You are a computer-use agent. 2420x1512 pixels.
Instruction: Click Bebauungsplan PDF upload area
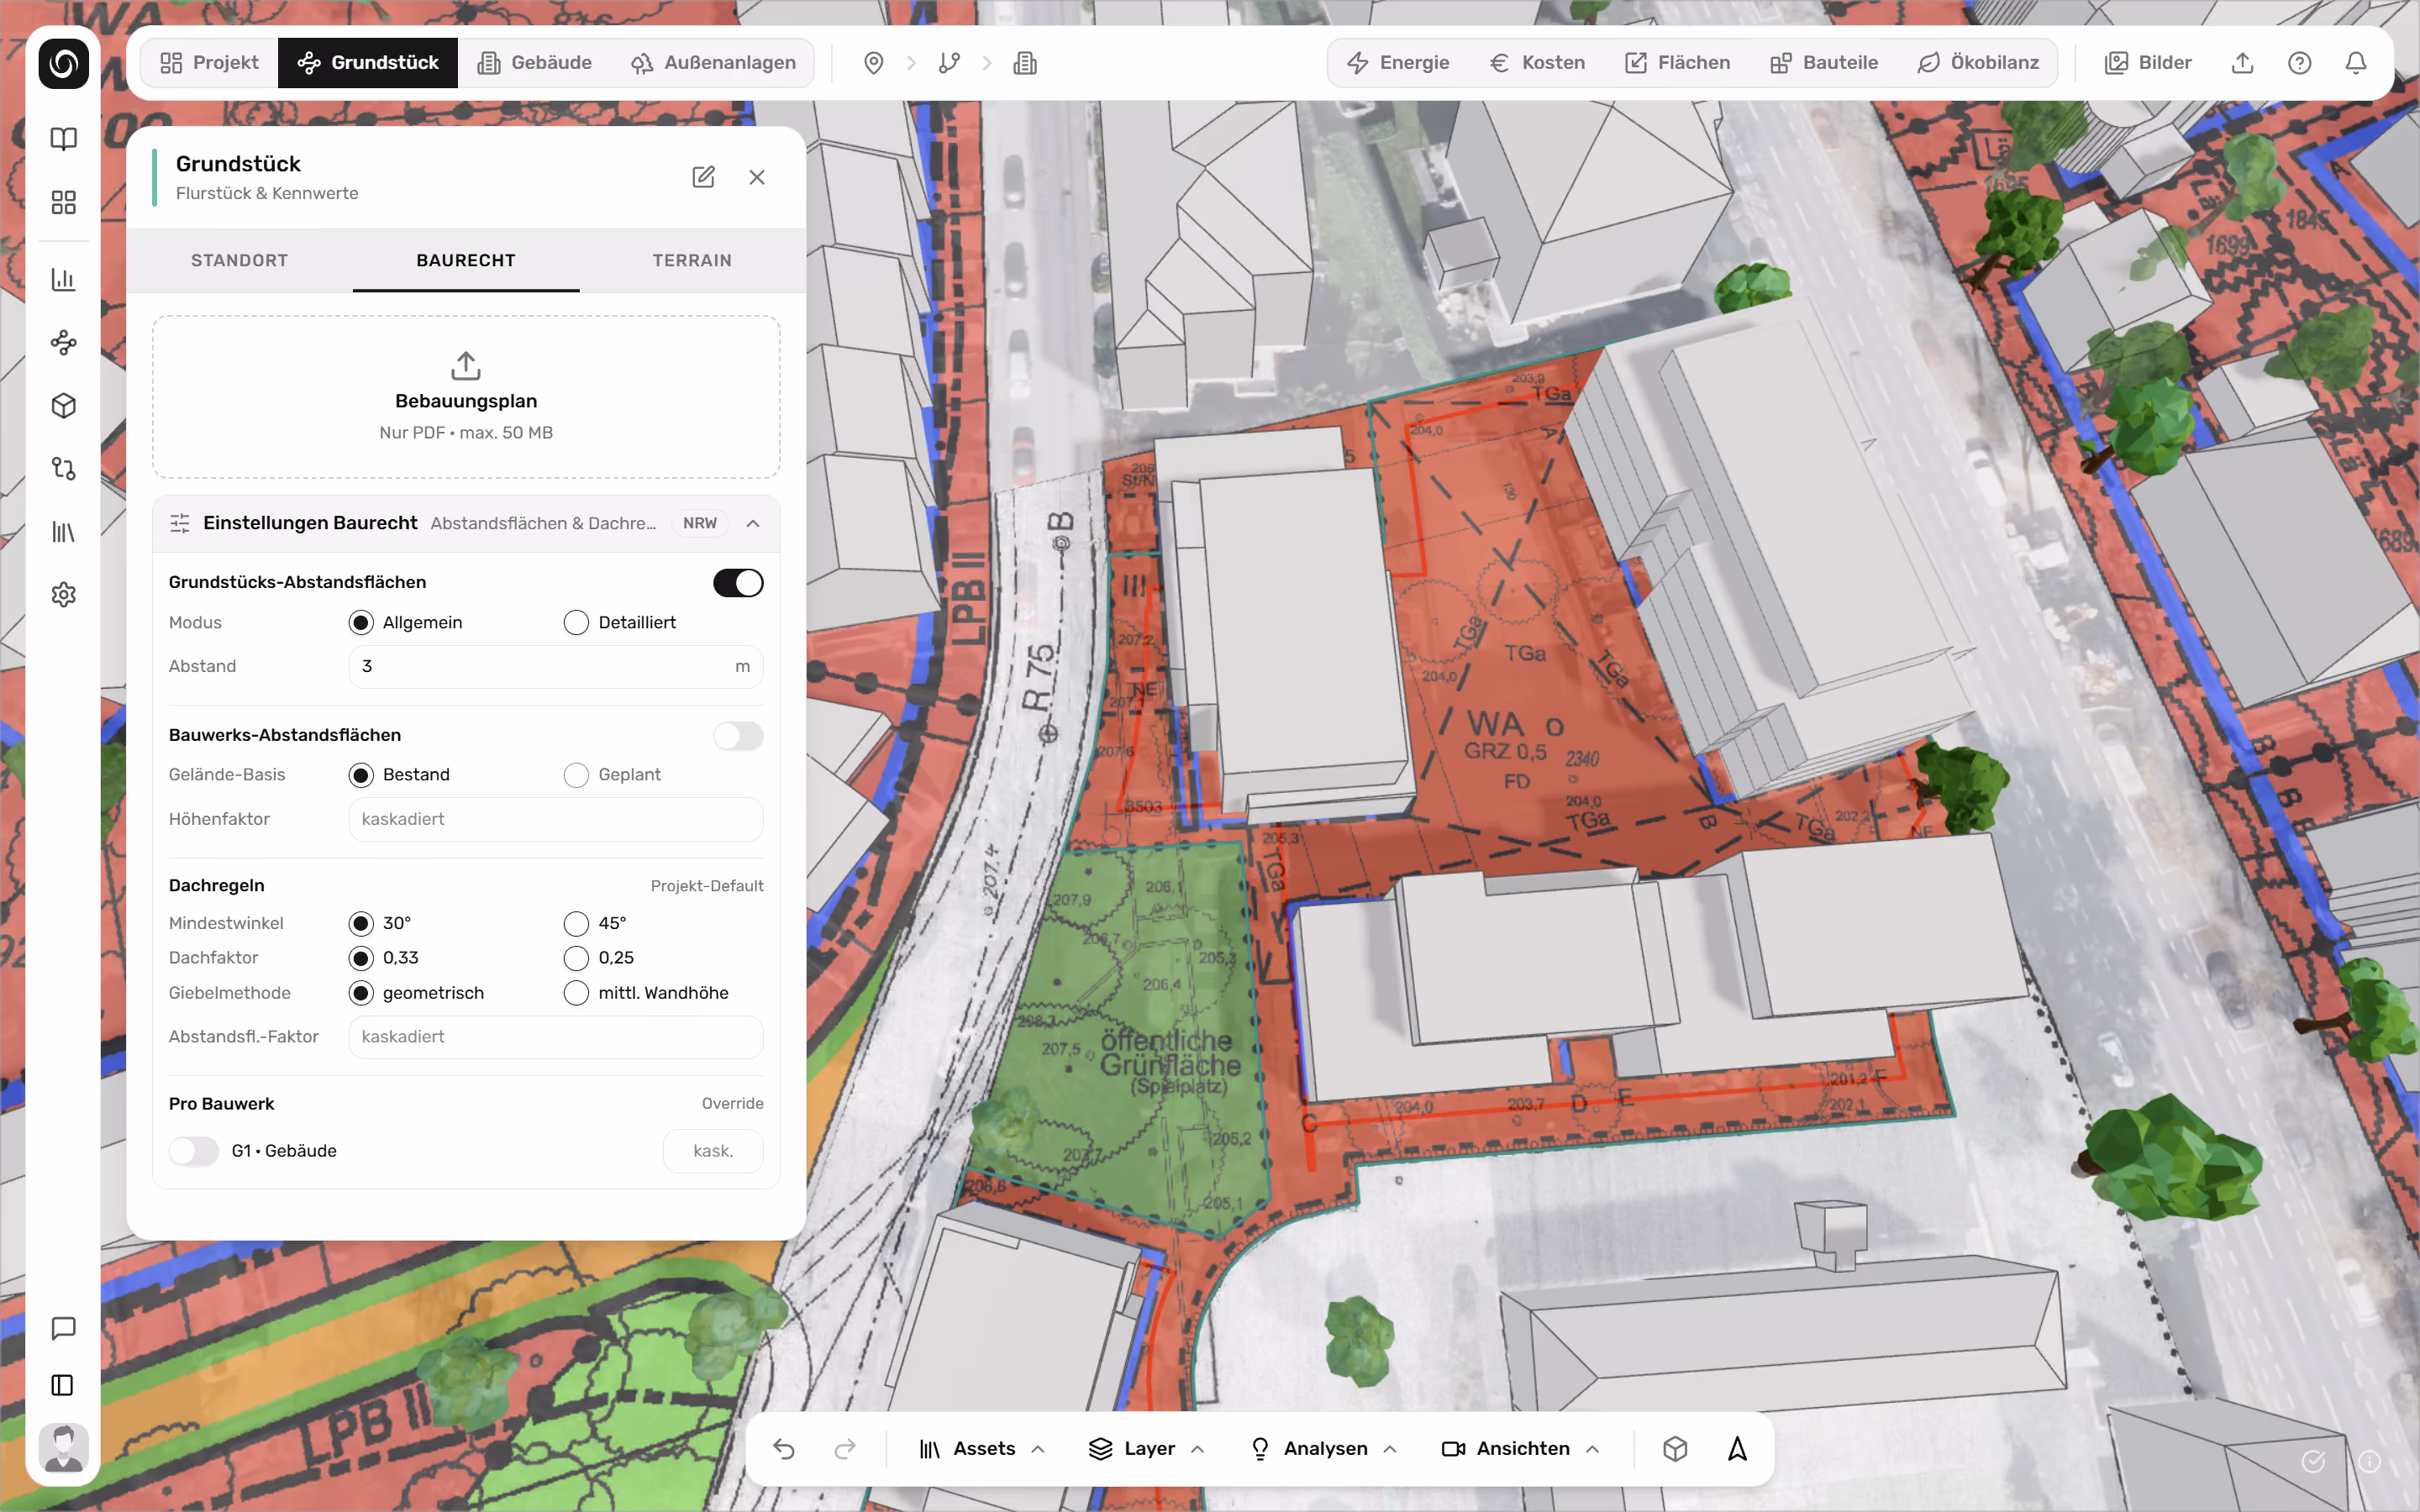pyautogui.click(x=466, y=397)
